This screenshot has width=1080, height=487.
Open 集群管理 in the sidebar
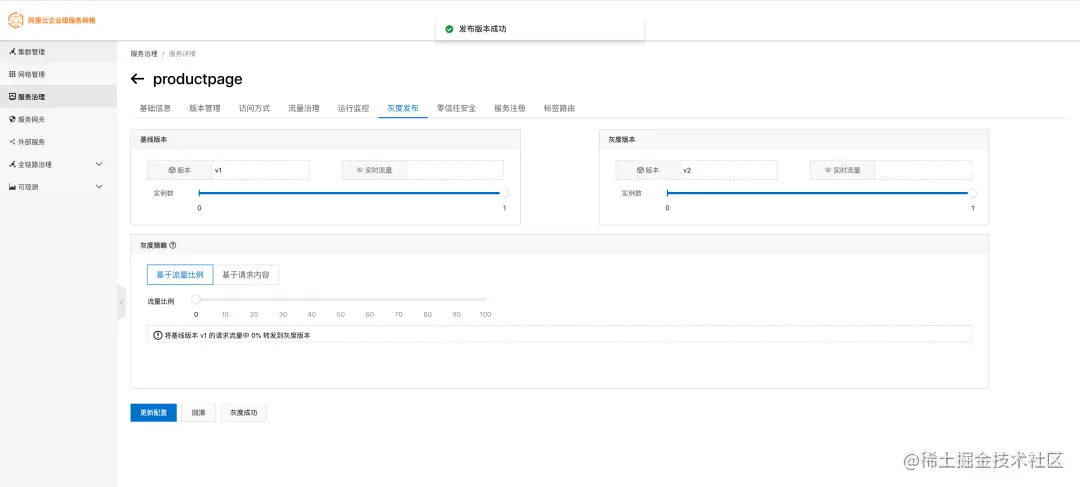click(x=59, y=52)
